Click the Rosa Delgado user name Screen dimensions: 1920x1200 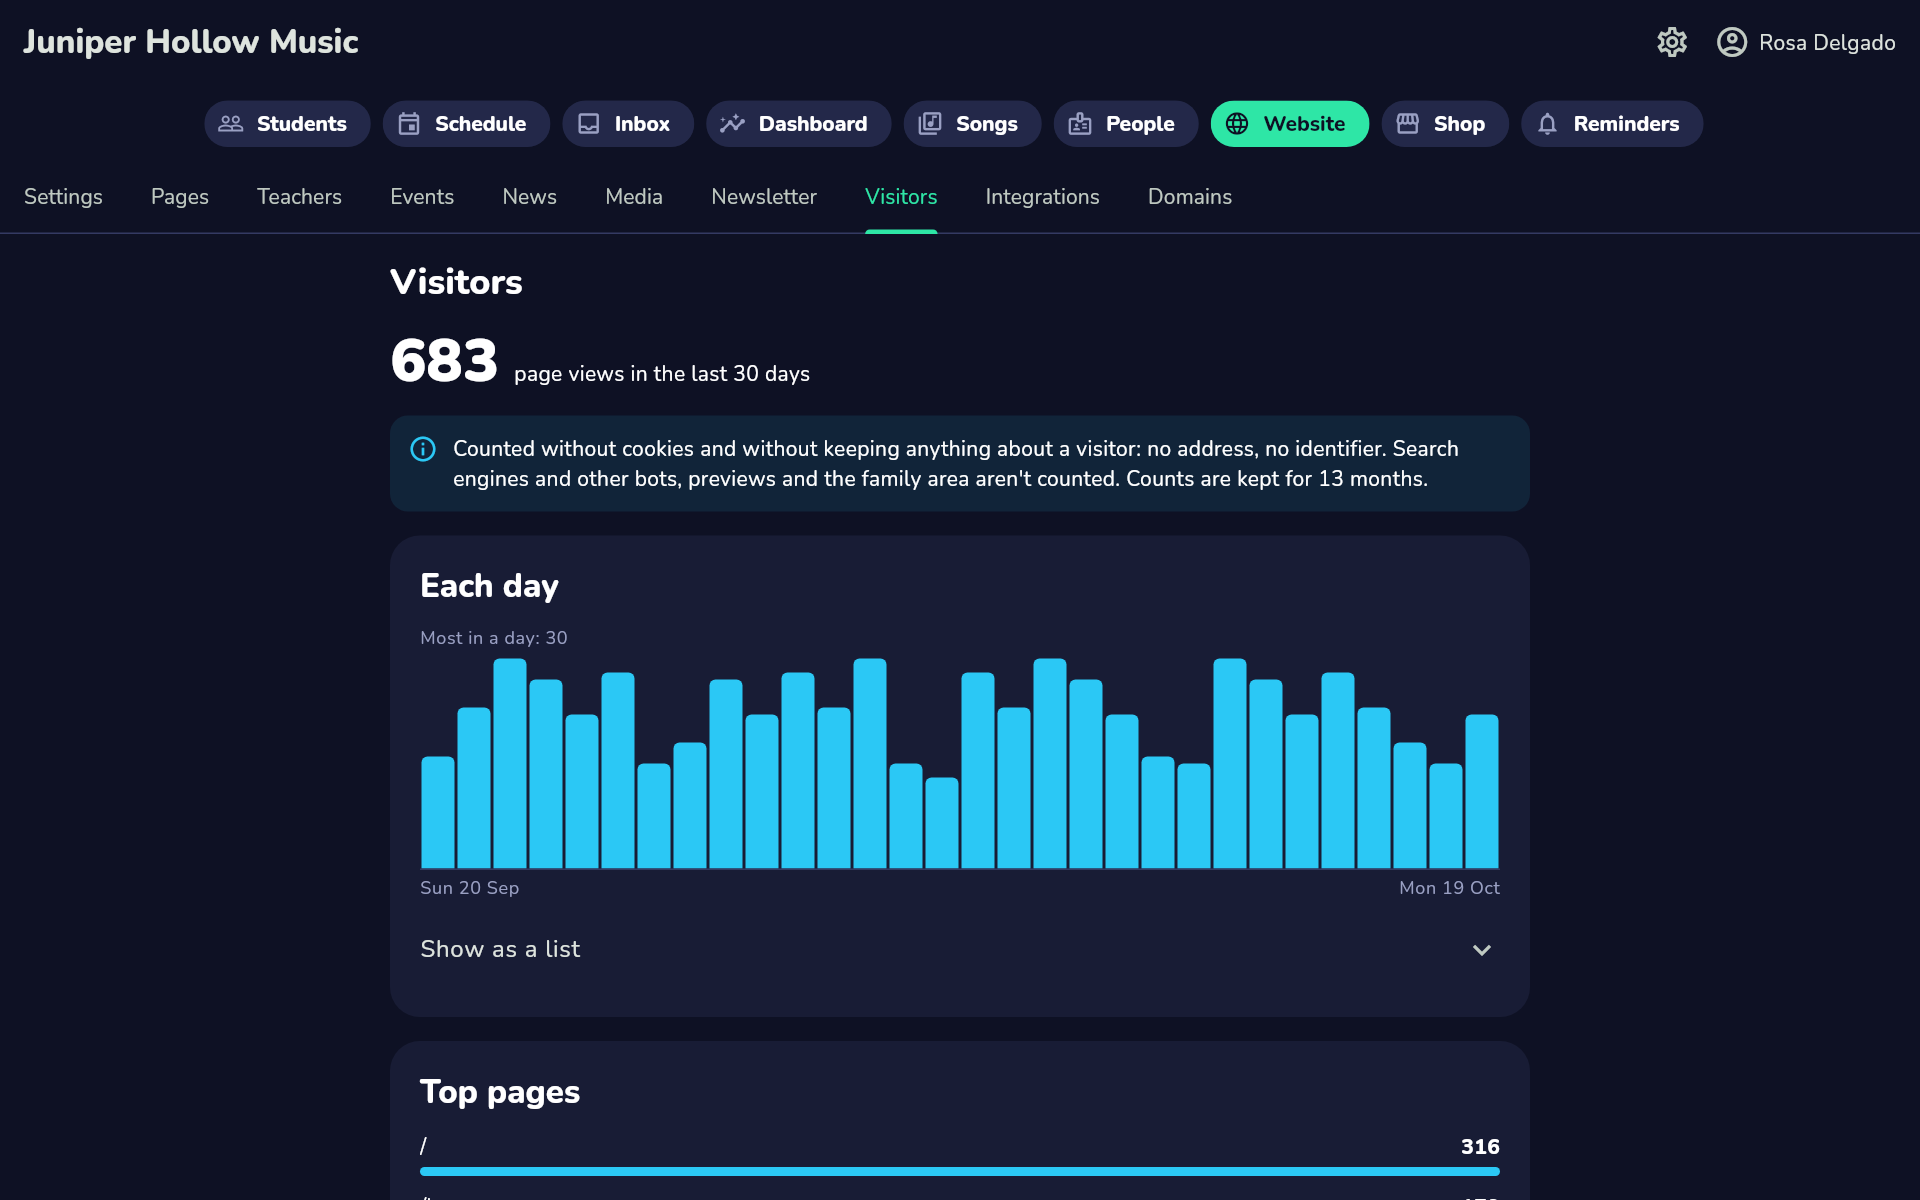click(x=1827, y=43)
